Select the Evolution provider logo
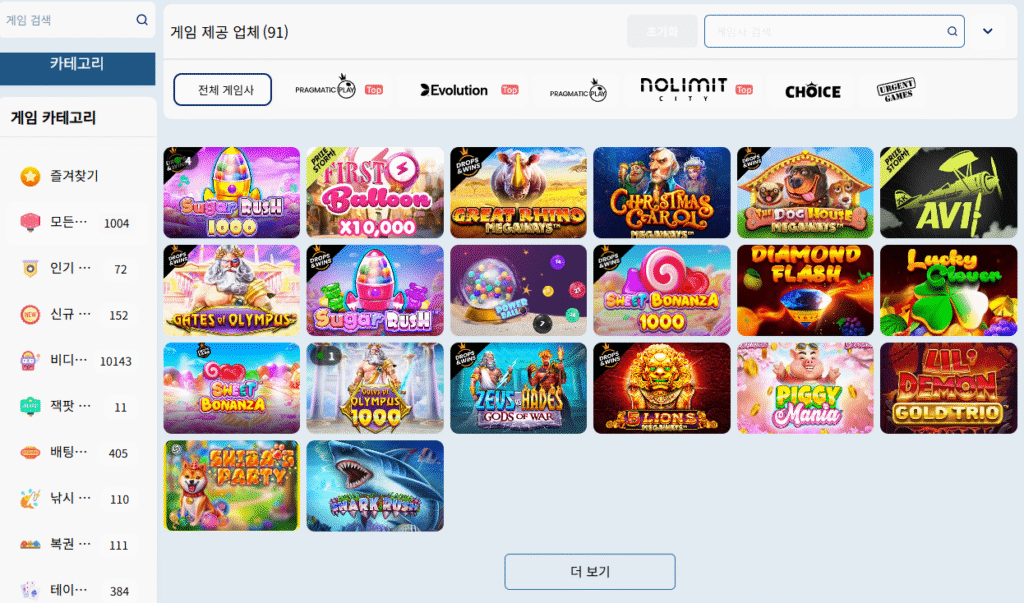 (455, 90)
